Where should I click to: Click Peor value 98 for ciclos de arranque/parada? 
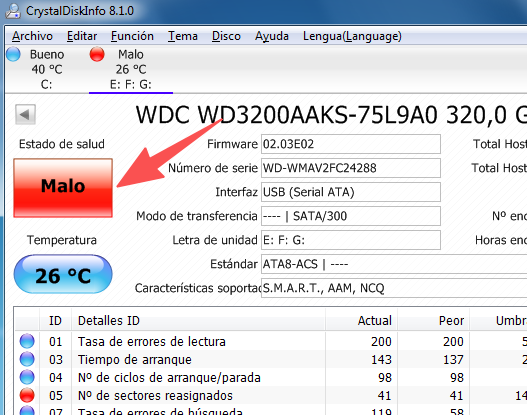point(457,377)
